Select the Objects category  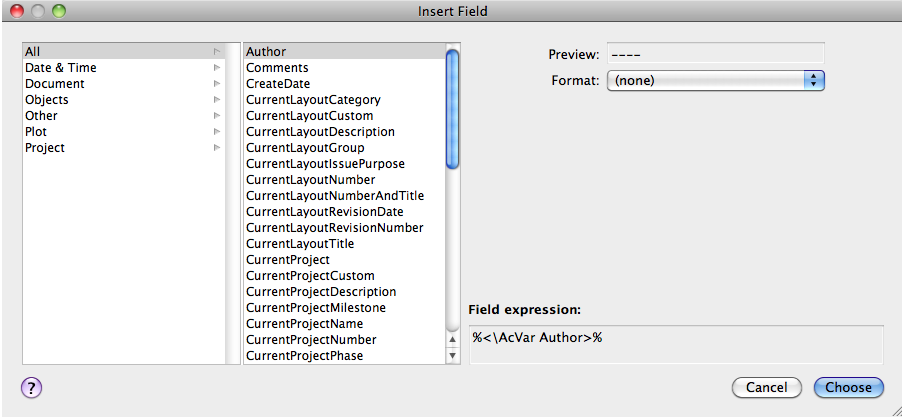47,100
